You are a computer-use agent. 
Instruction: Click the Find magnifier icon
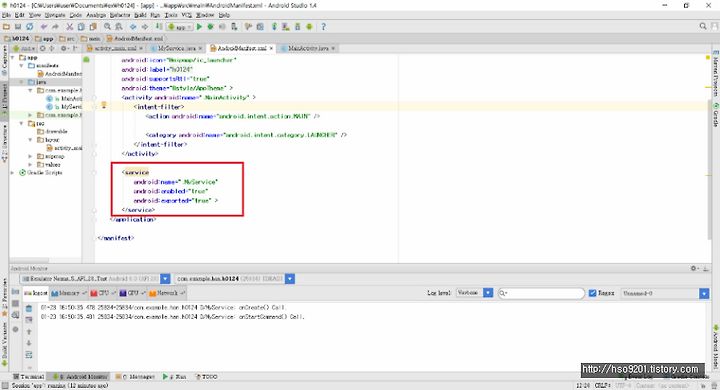[107, 27]
